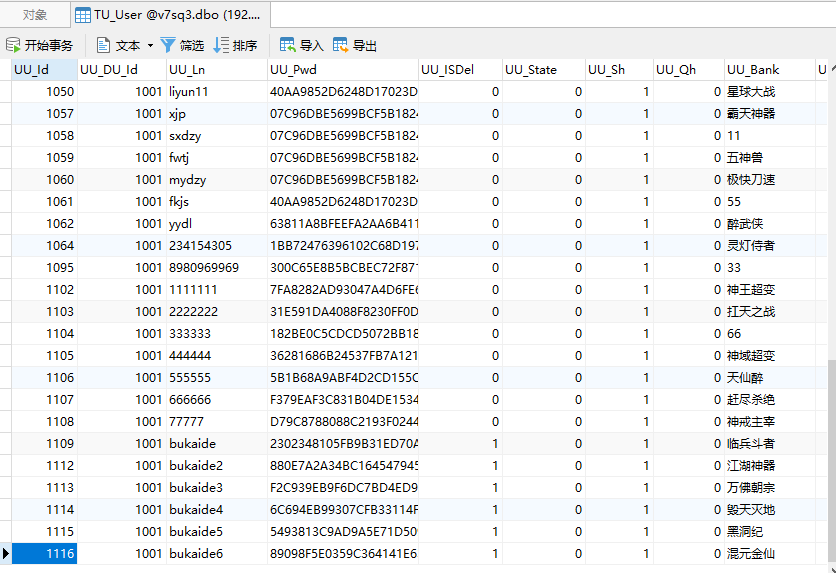Click the Export (导出) icon
Image resolution: width=836 pixels, height=573 pixels.
click(341, 45)
